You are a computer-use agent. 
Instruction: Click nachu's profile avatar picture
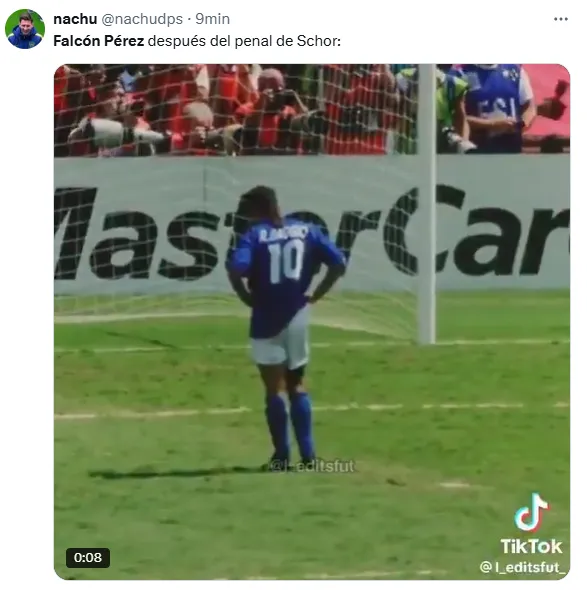point(25,29)
